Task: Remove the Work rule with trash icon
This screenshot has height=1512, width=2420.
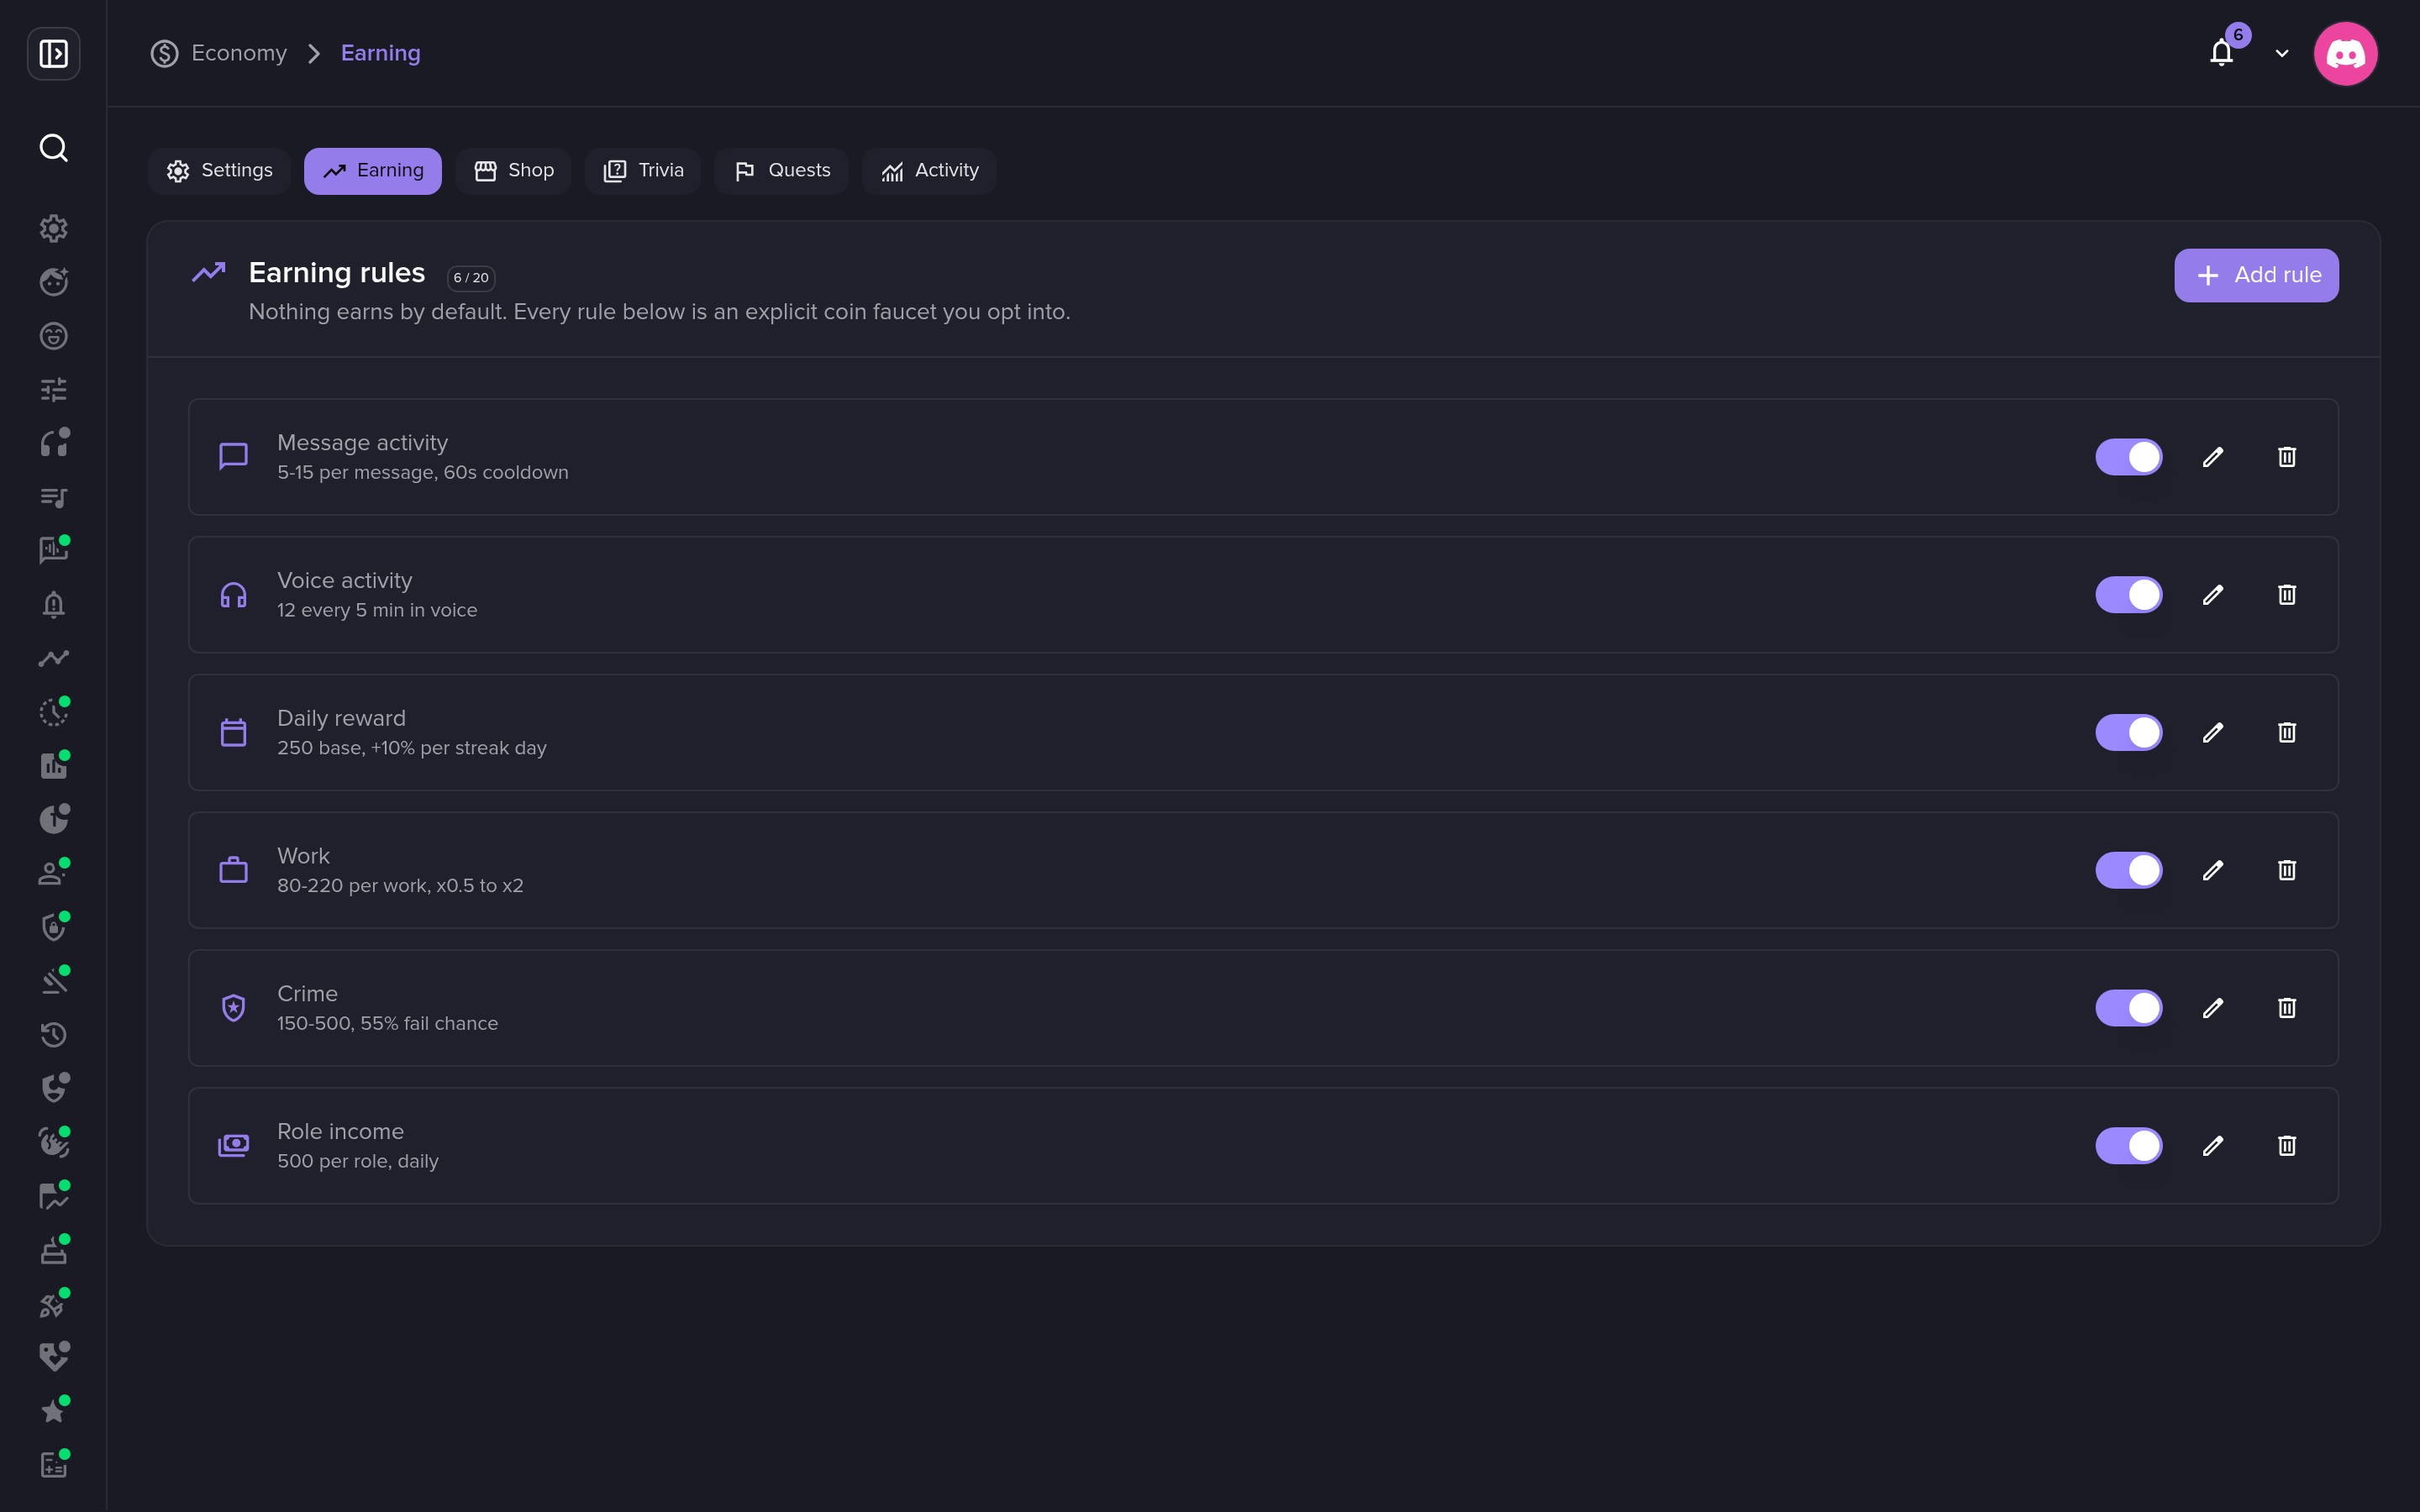Action: click(2287, 870)
